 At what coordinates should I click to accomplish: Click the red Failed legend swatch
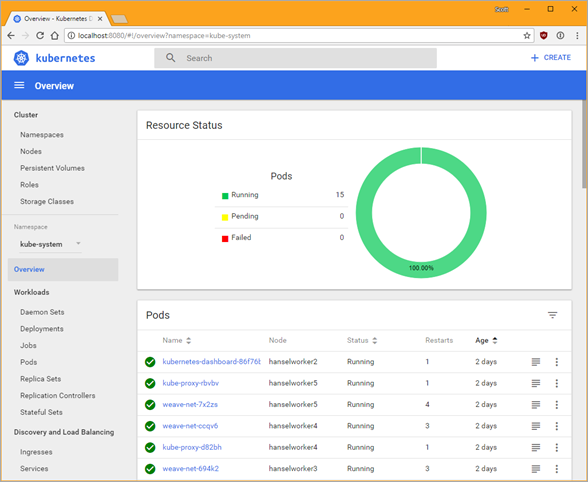click(225, 239)
